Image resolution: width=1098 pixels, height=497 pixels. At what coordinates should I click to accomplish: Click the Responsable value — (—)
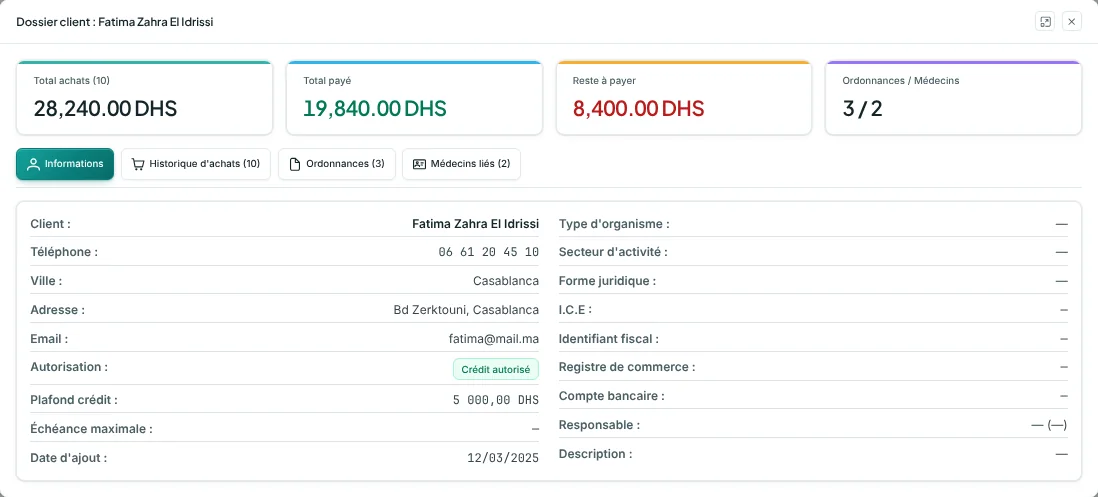(1049, 425)
